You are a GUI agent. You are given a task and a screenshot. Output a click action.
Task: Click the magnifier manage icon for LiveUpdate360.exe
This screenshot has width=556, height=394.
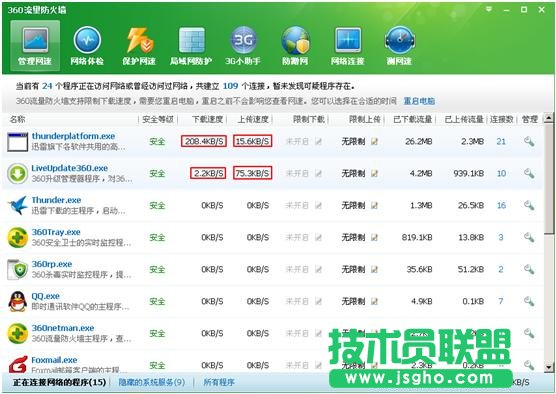pos(529,173)
